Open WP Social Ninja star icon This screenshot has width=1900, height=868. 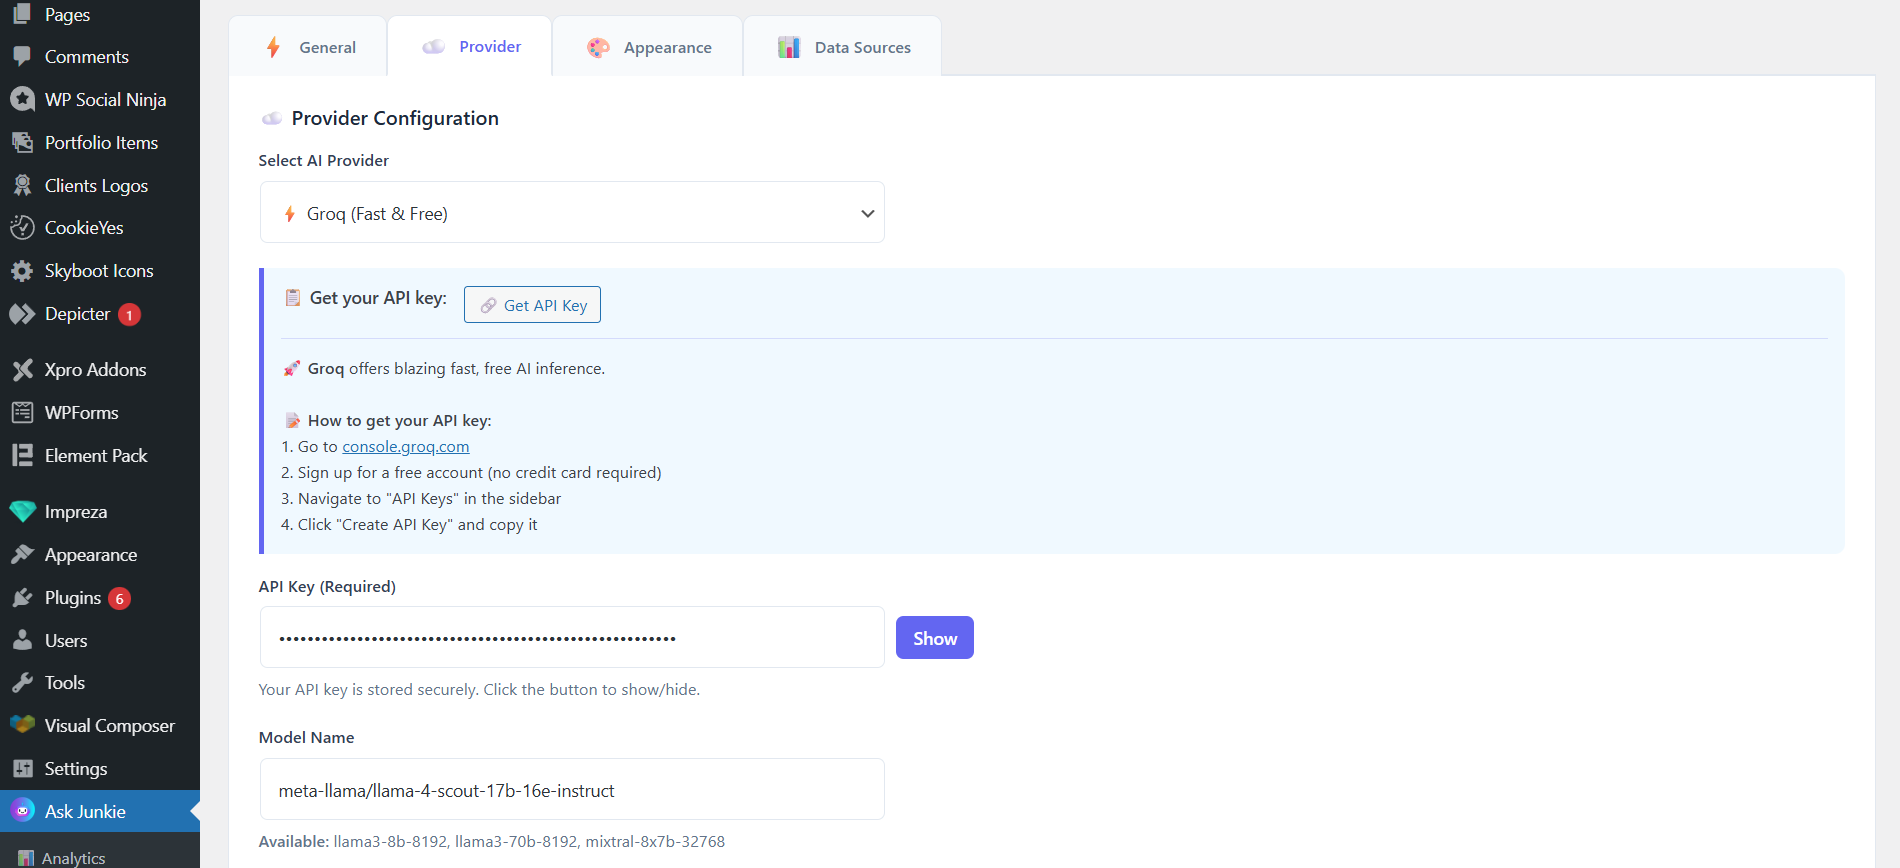tap(22, 100)
